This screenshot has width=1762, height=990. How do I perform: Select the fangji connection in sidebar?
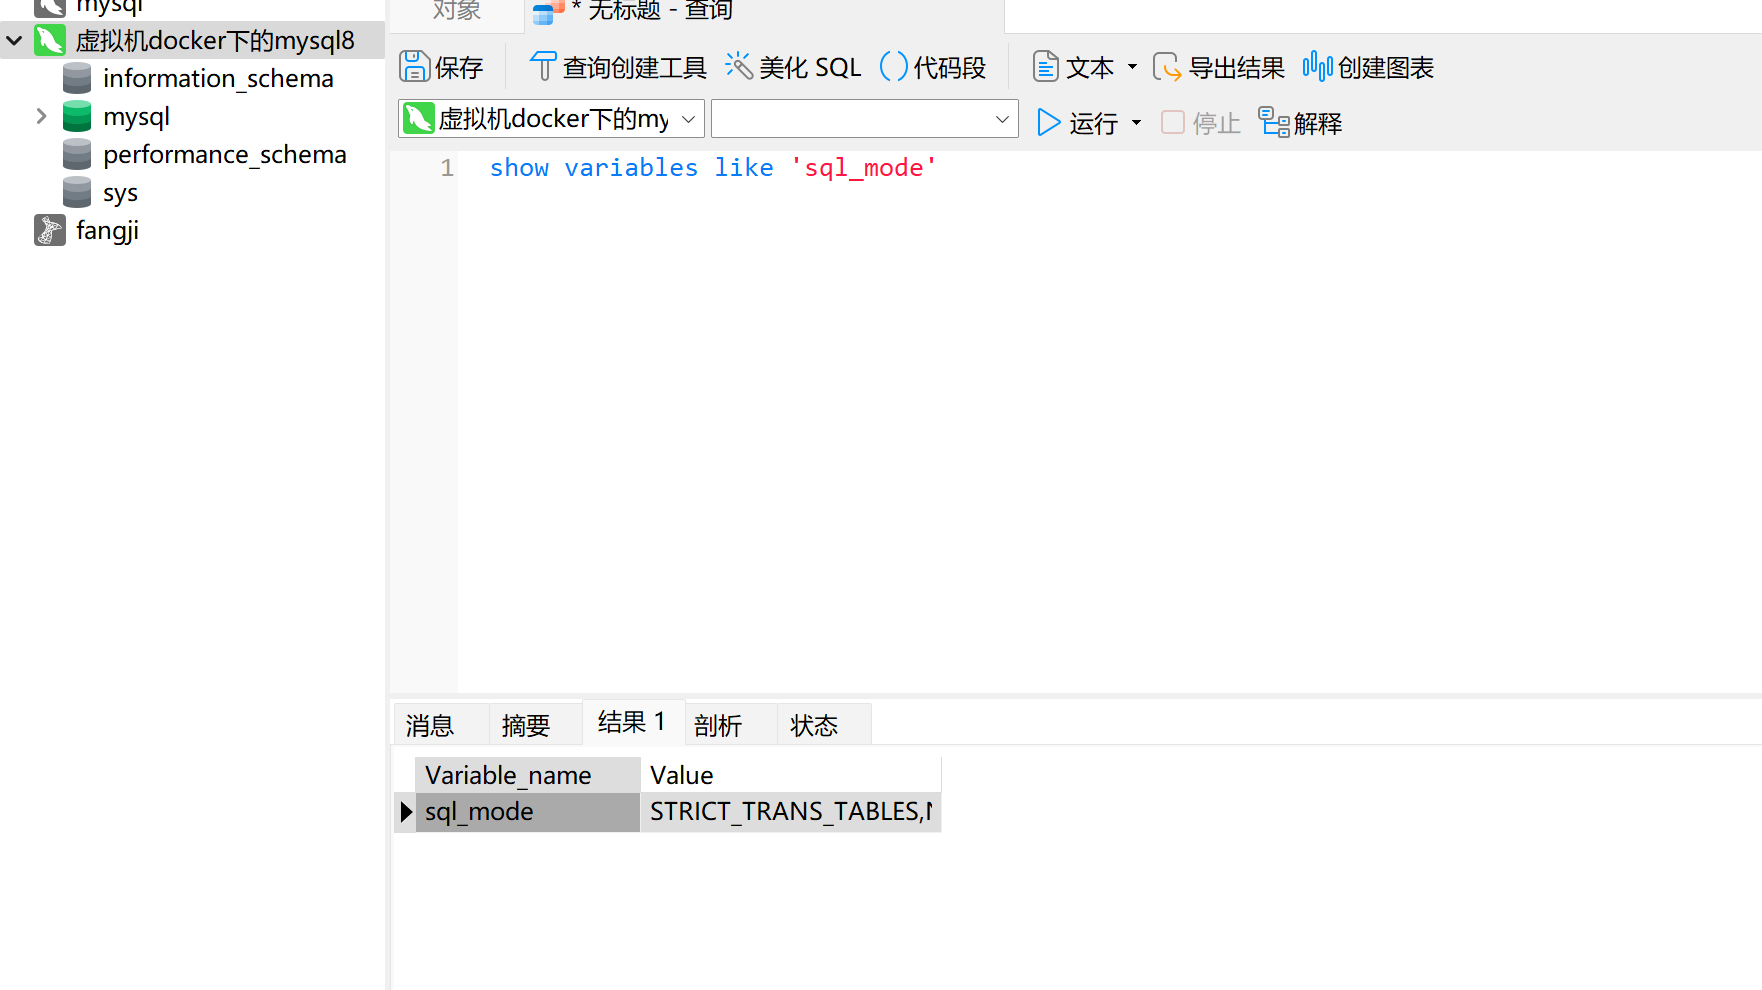(107, 230)
